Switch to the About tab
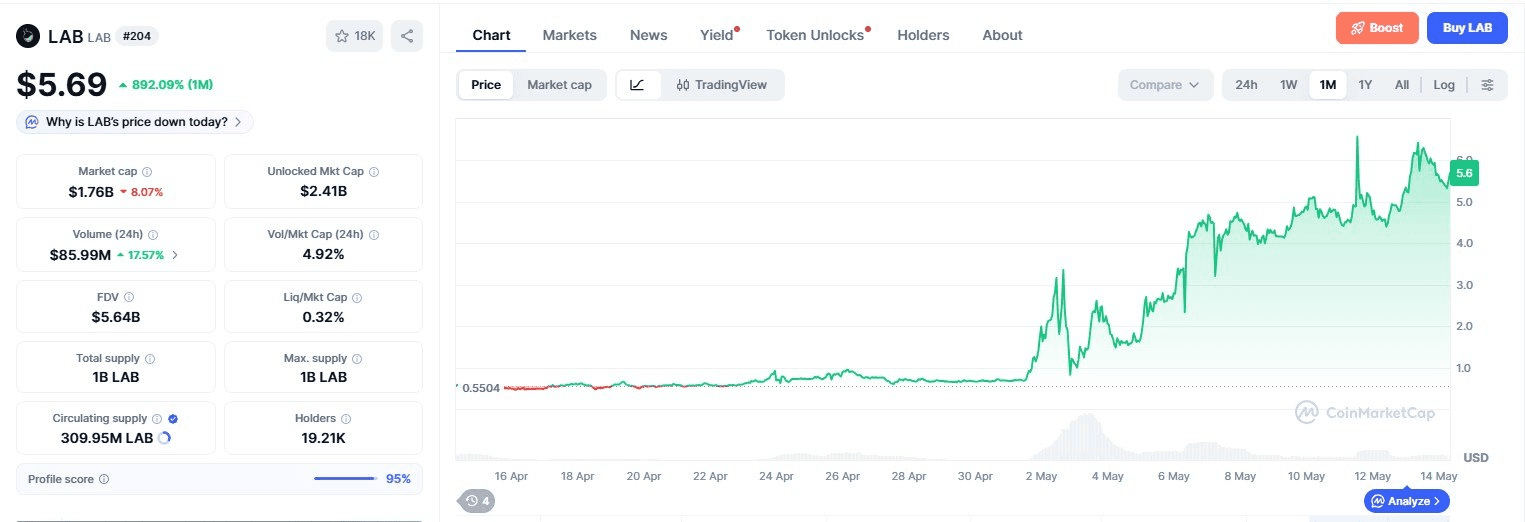1525x522 pixels. [1002, 35]
